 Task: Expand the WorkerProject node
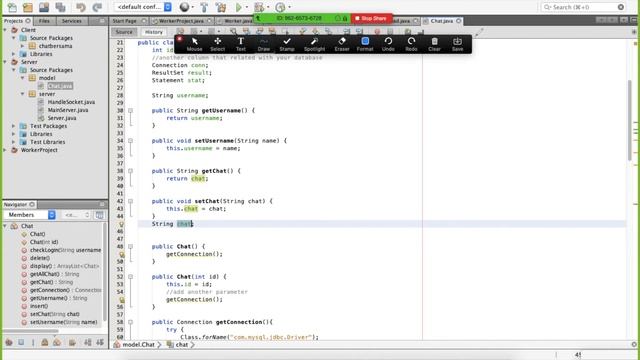[5, 150]
